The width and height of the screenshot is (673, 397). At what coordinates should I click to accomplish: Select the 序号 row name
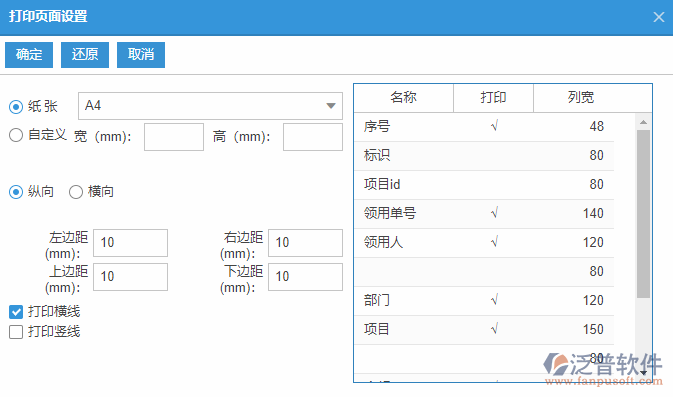point(377,127)
